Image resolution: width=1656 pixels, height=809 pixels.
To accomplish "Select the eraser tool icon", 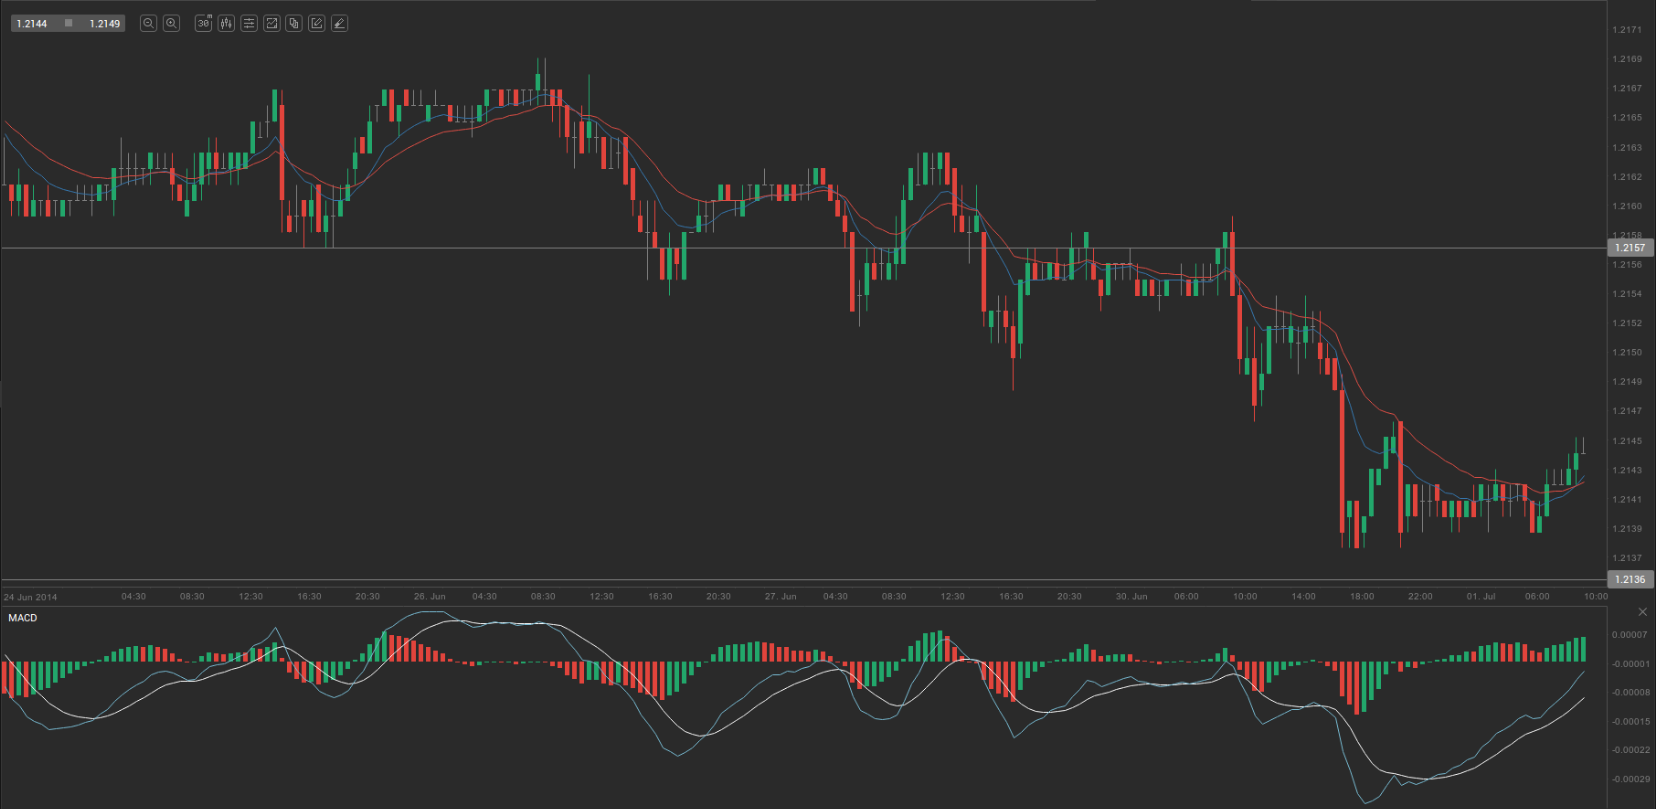I will pos(340,23).
